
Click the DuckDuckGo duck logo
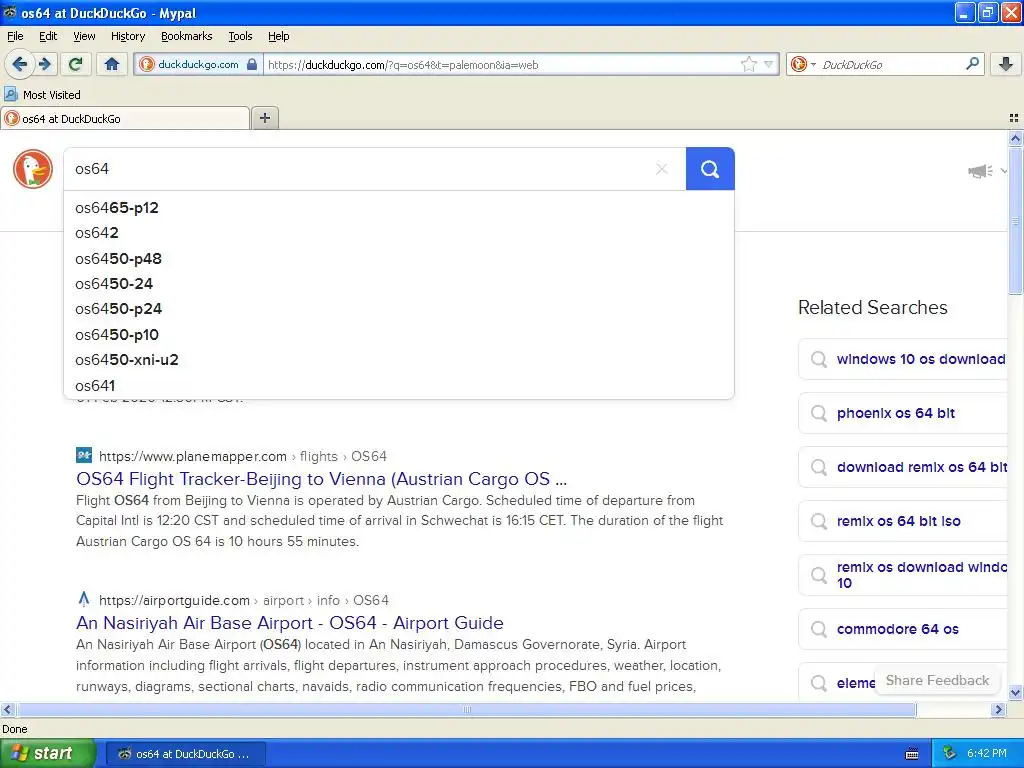[x=33, y=168]
